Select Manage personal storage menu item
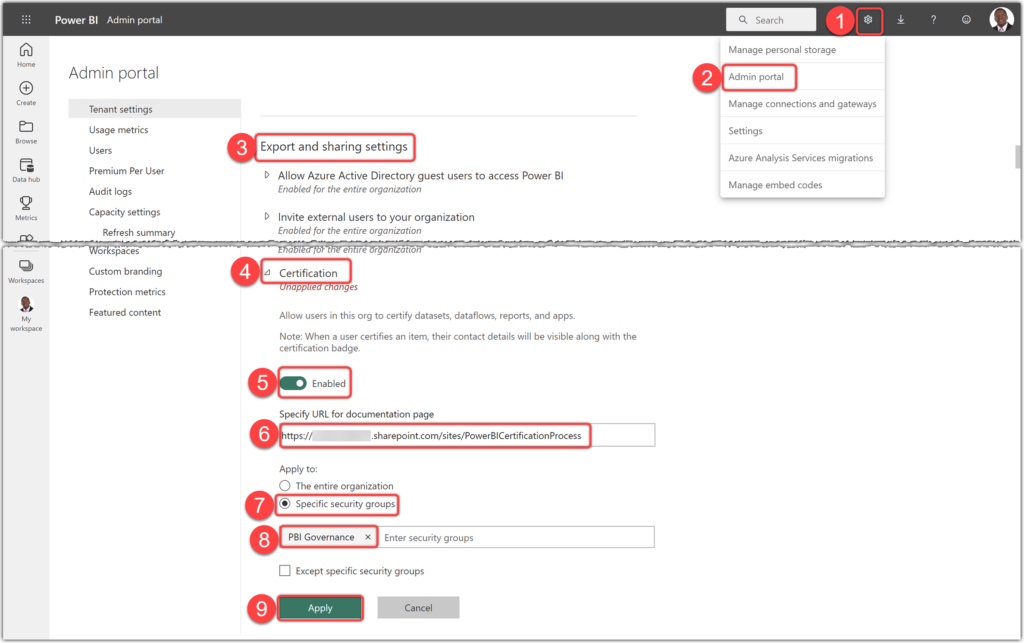The width and height of the screenshot is (1024, 643). pos(802,50)
